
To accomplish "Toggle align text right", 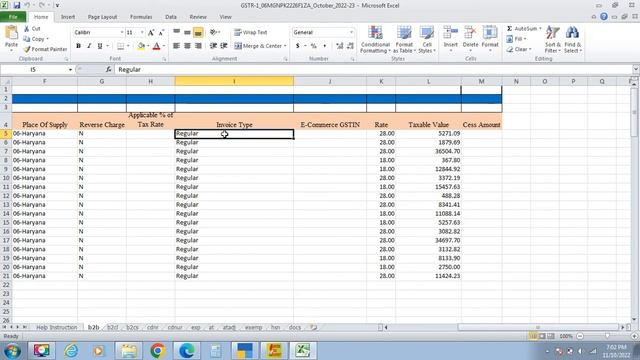I will pos(198,46).
